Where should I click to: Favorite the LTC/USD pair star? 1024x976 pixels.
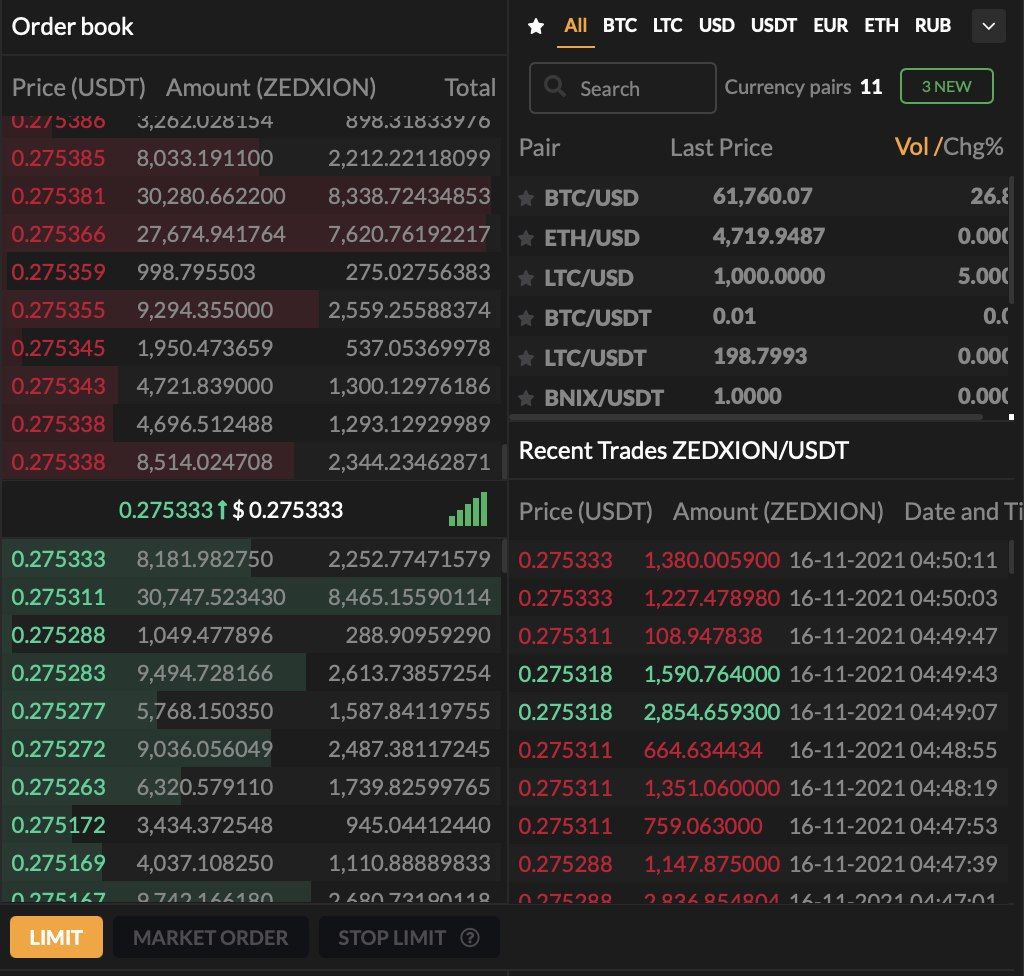(526, 278)
